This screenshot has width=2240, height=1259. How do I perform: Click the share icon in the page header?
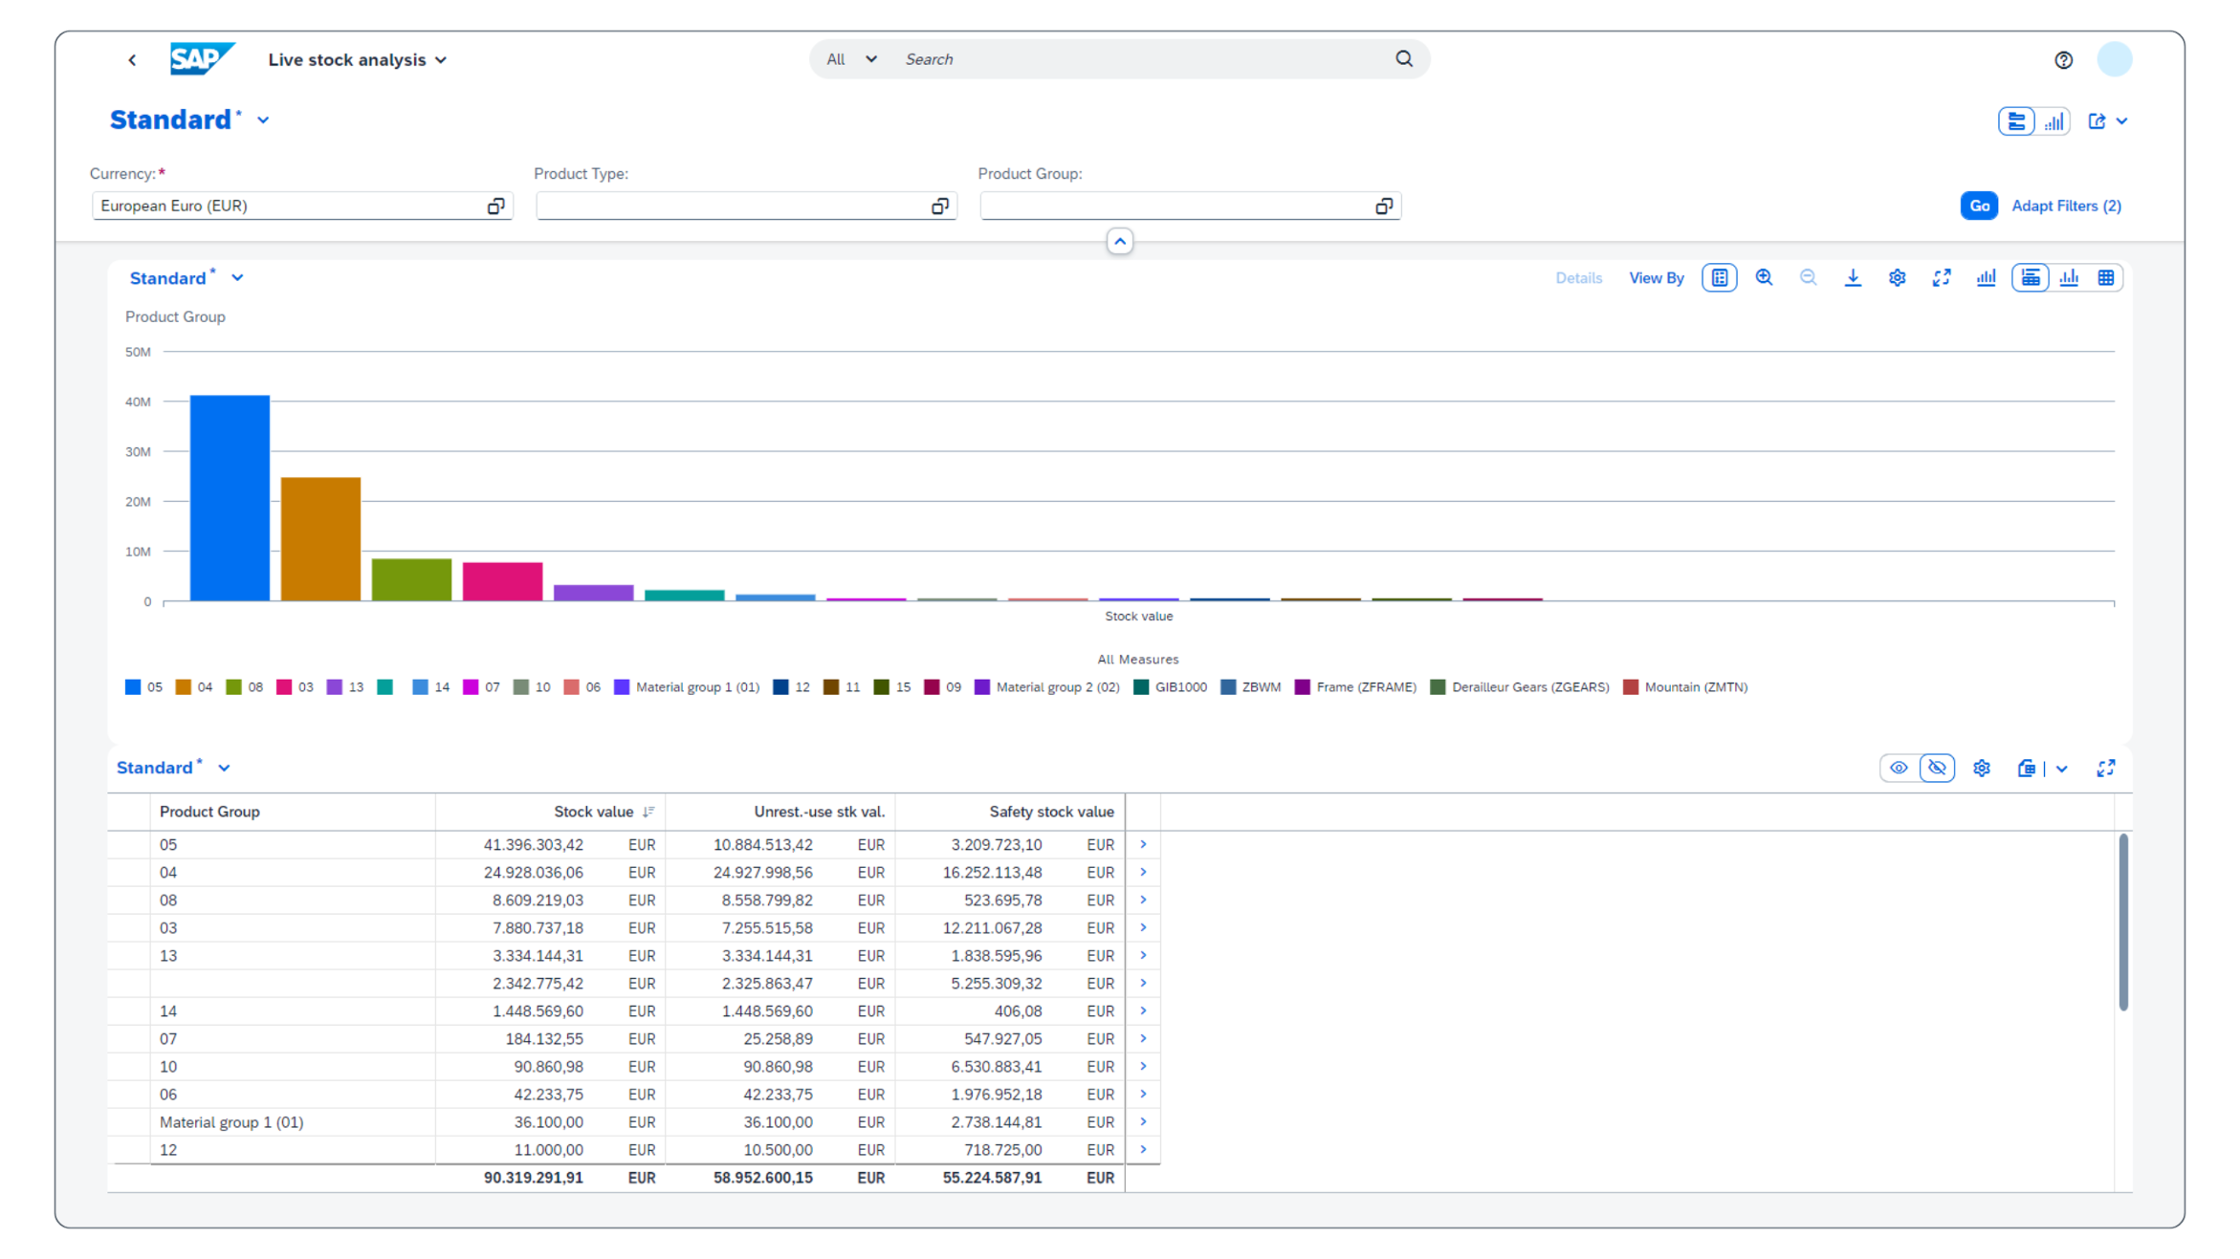pyautogui.click(x=2097, y=121)
